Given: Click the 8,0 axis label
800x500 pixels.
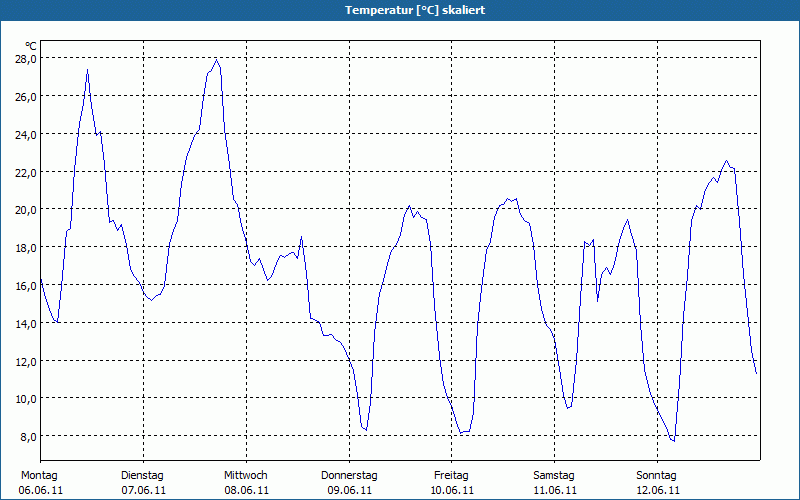Looking at the screenshot, I should coord(28,437).
